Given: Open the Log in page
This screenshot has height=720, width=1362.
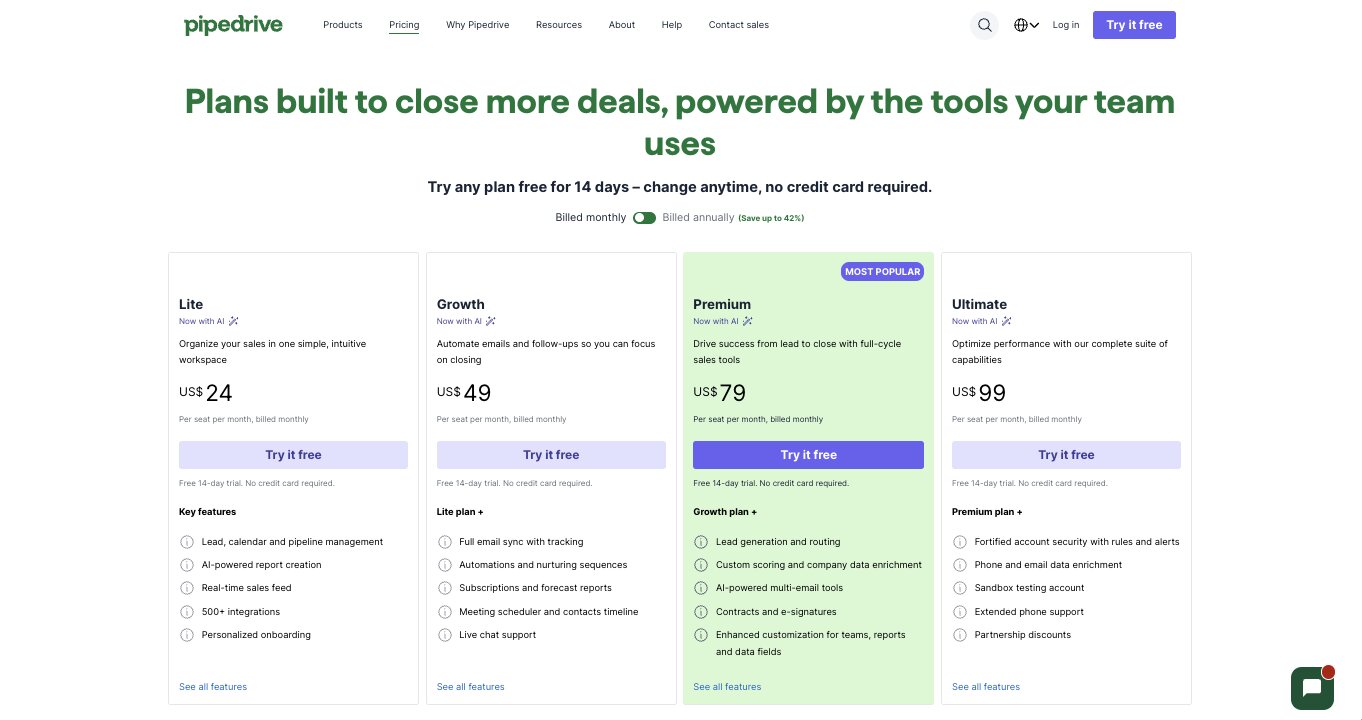Looking at the screenshot, I should point(1065,25).
